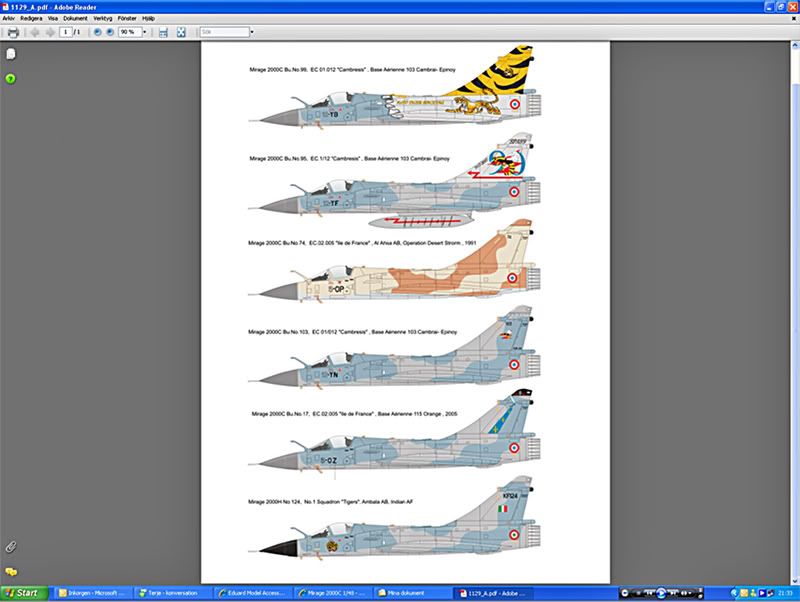
Task: Click the green help icon in the sidebar
Action: (10, 79)
